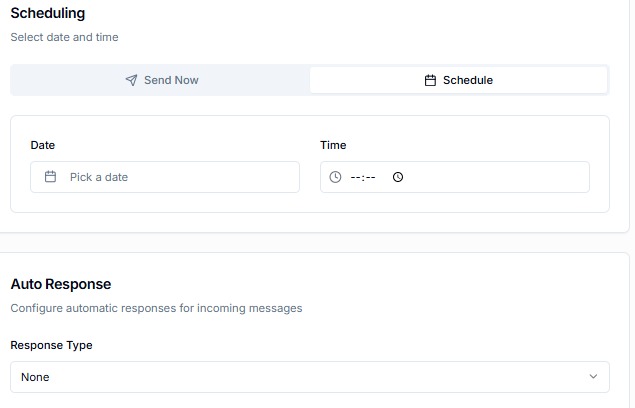Open the Pick a date picker
The image size is (635, 408).
[x=165, y=177]
